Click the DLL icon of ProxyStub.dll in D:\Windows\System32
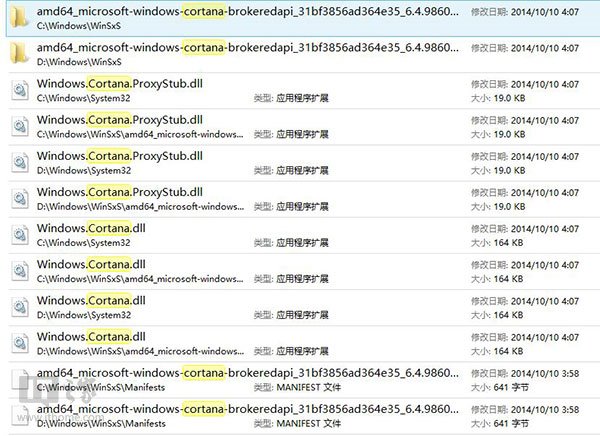This screenshot has height=436, width=600. pyautogui.click(x=20, y=163)
